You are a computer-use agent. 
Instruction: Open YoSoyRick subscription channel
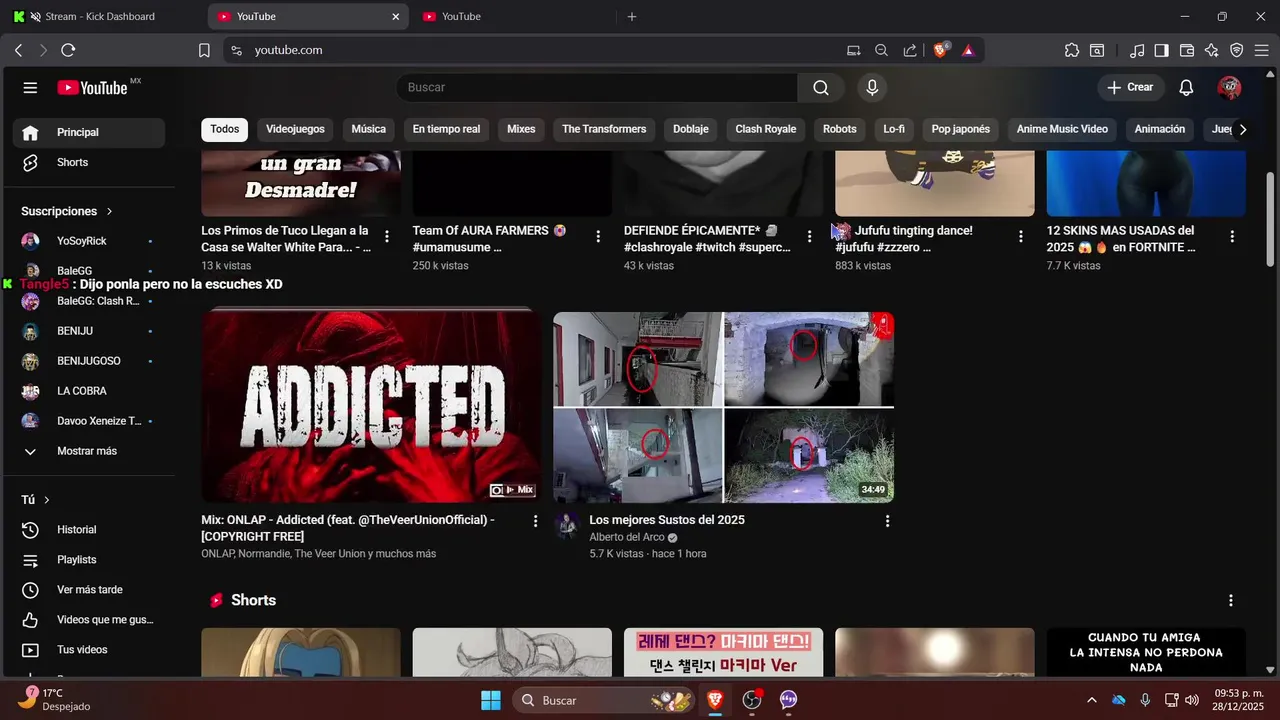click(89, 241)
